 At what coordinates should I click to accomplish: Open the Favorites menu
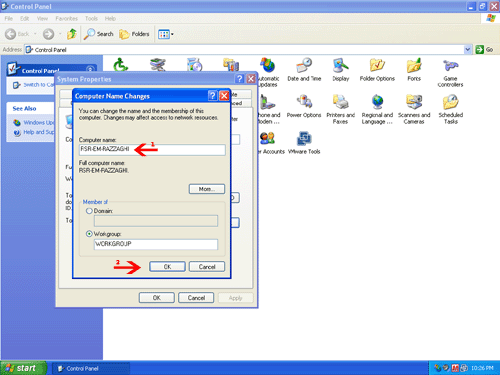tap(66, 18)
